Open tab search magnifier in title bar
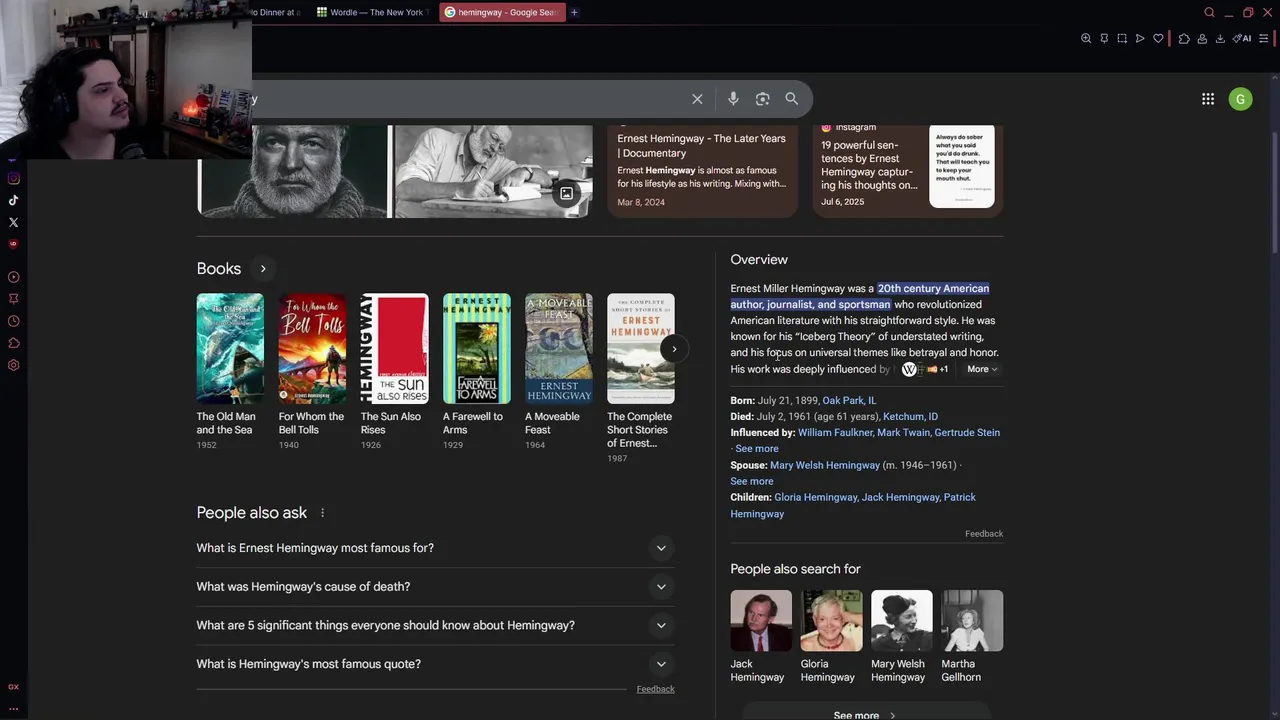This screenshot has width=1280, height=720. (1209, 12)
